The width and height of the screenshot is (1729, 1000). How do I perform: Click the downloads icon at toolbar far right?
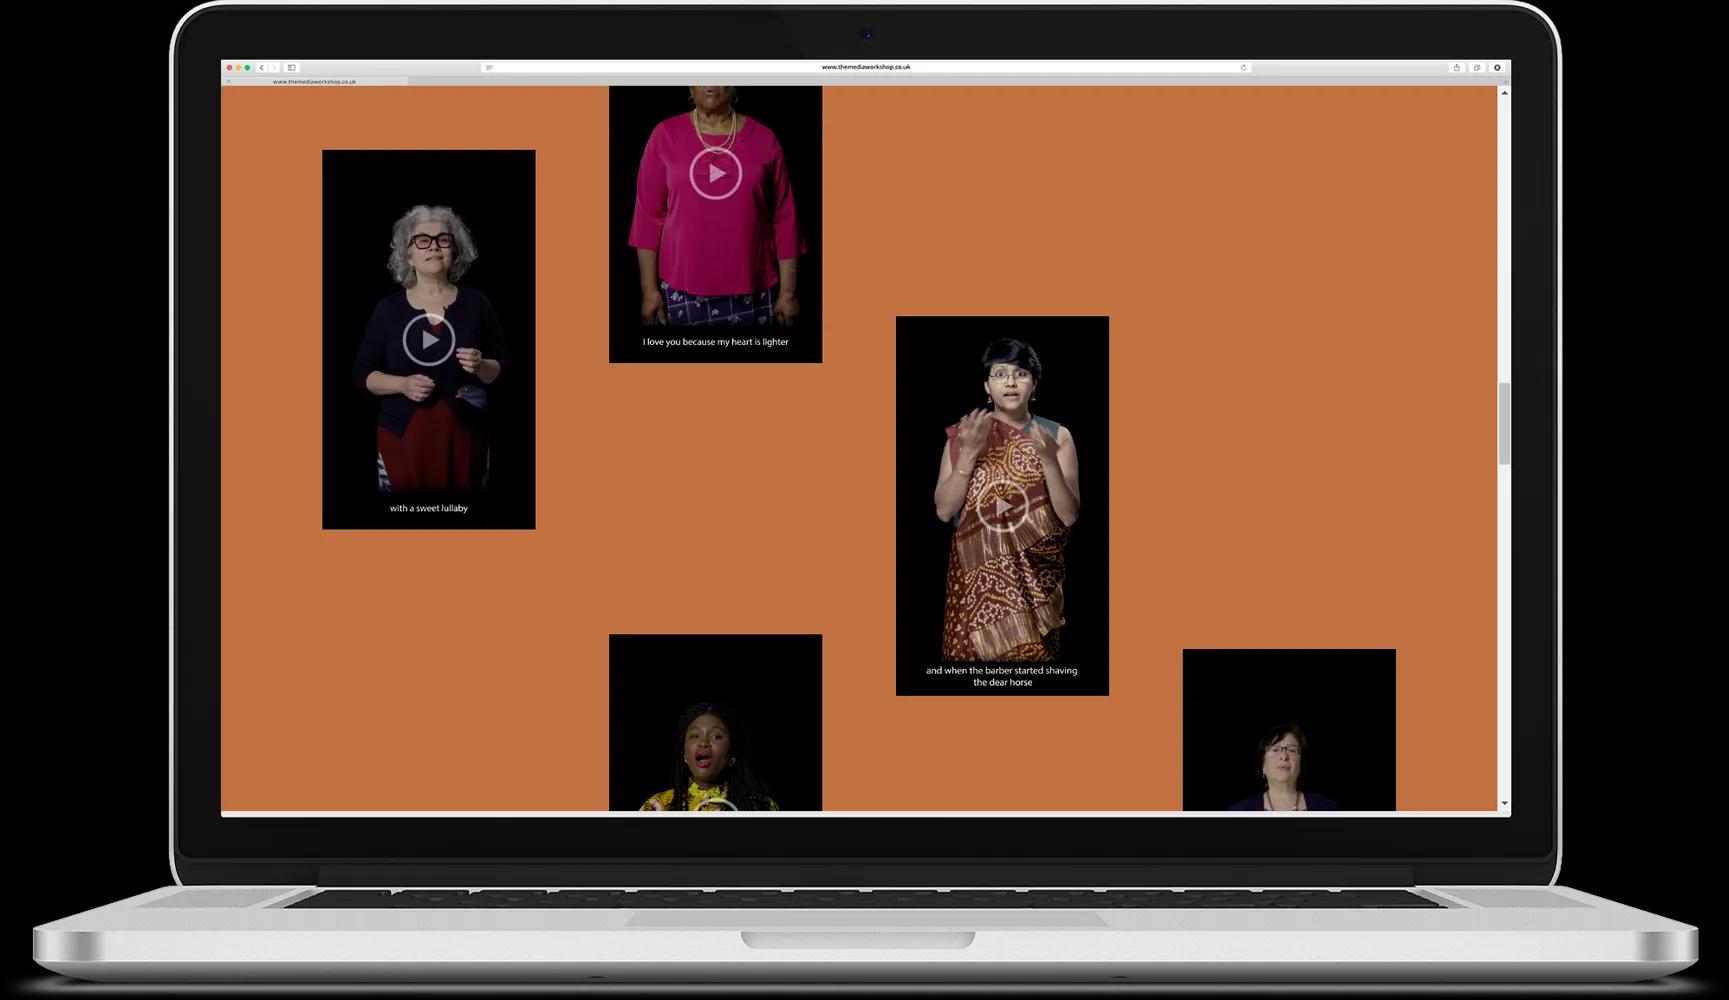1497,68
